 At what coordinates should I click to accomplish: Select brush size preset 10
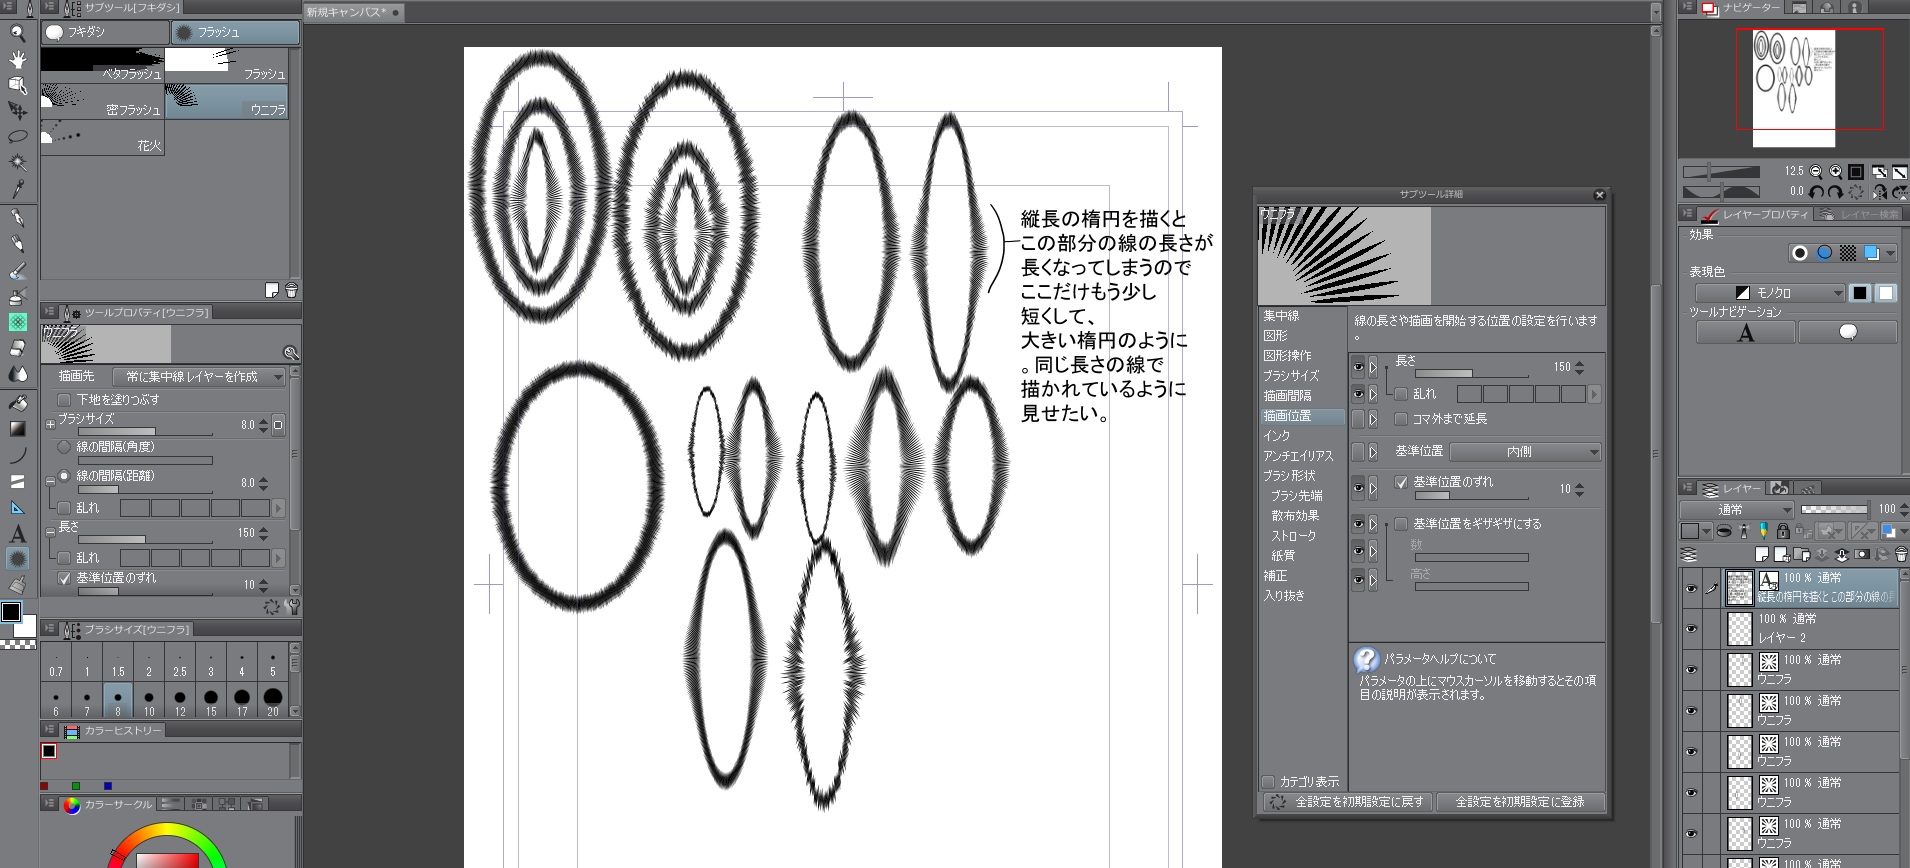[x=149, y=701]
